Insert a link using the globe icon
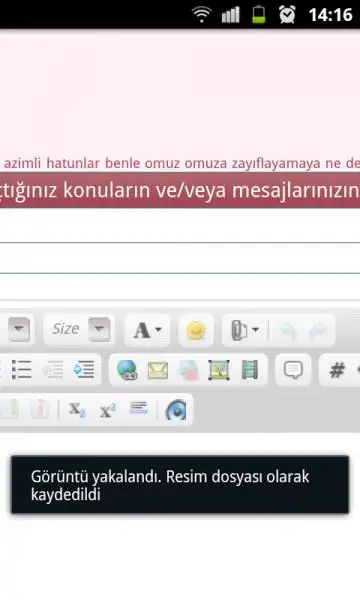The height and width of the screenshot is (600, 360). click(x=127, y=370)
